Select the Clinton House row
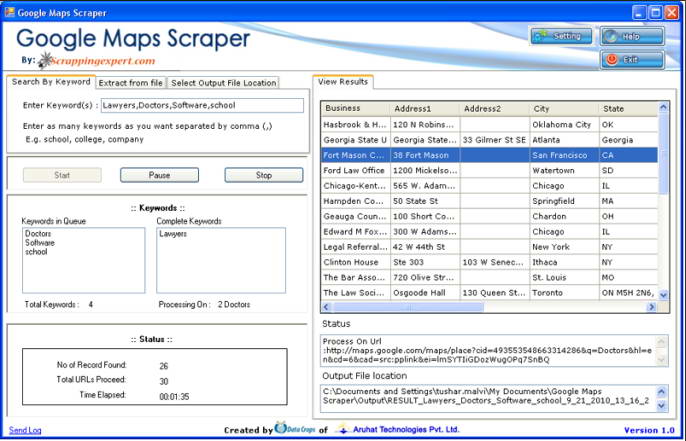 (489, 262)
